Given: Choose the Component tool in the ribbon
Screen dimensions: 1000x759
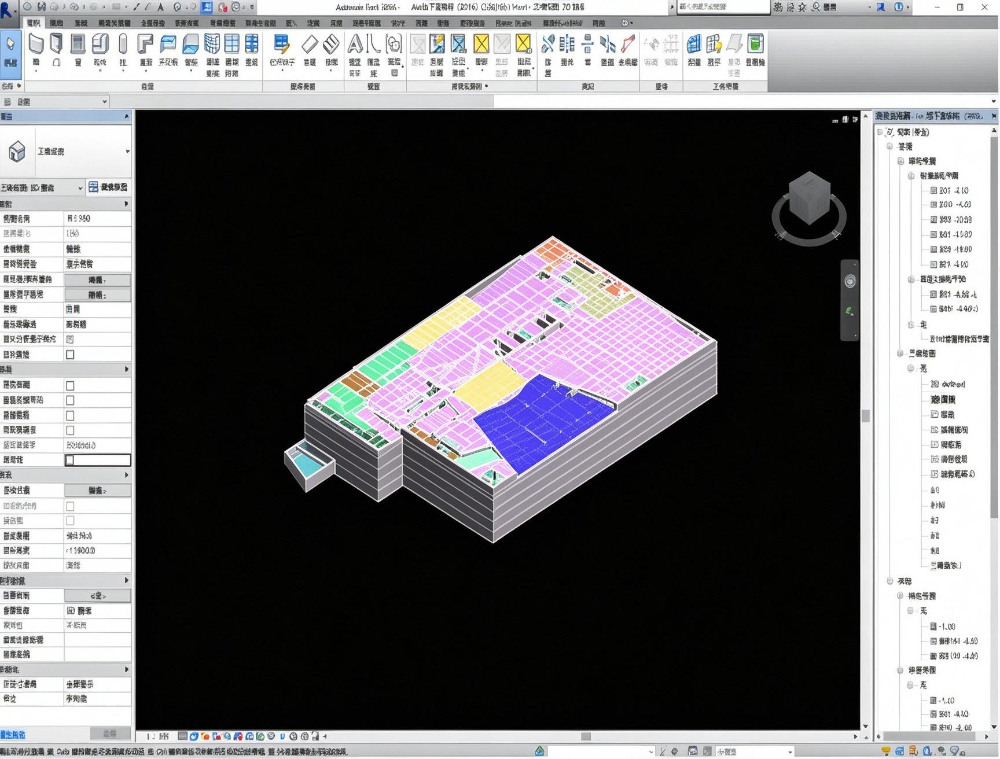Looking at the screenshot, I should [x=100, y=50].
